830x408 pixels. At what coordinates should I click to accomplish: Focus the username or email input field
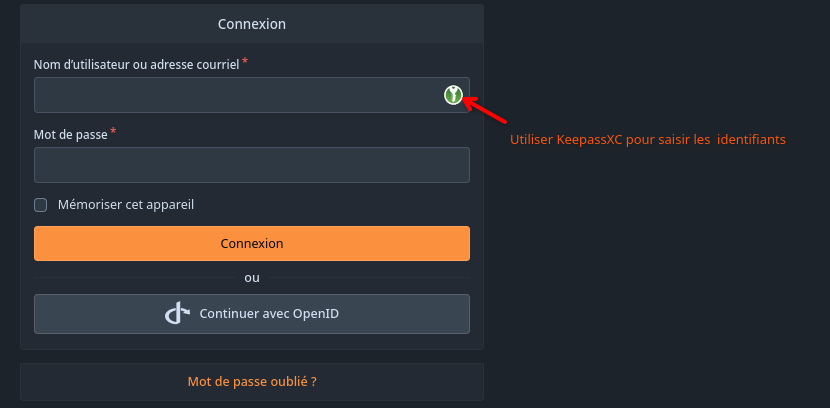(x=252, y=95)
